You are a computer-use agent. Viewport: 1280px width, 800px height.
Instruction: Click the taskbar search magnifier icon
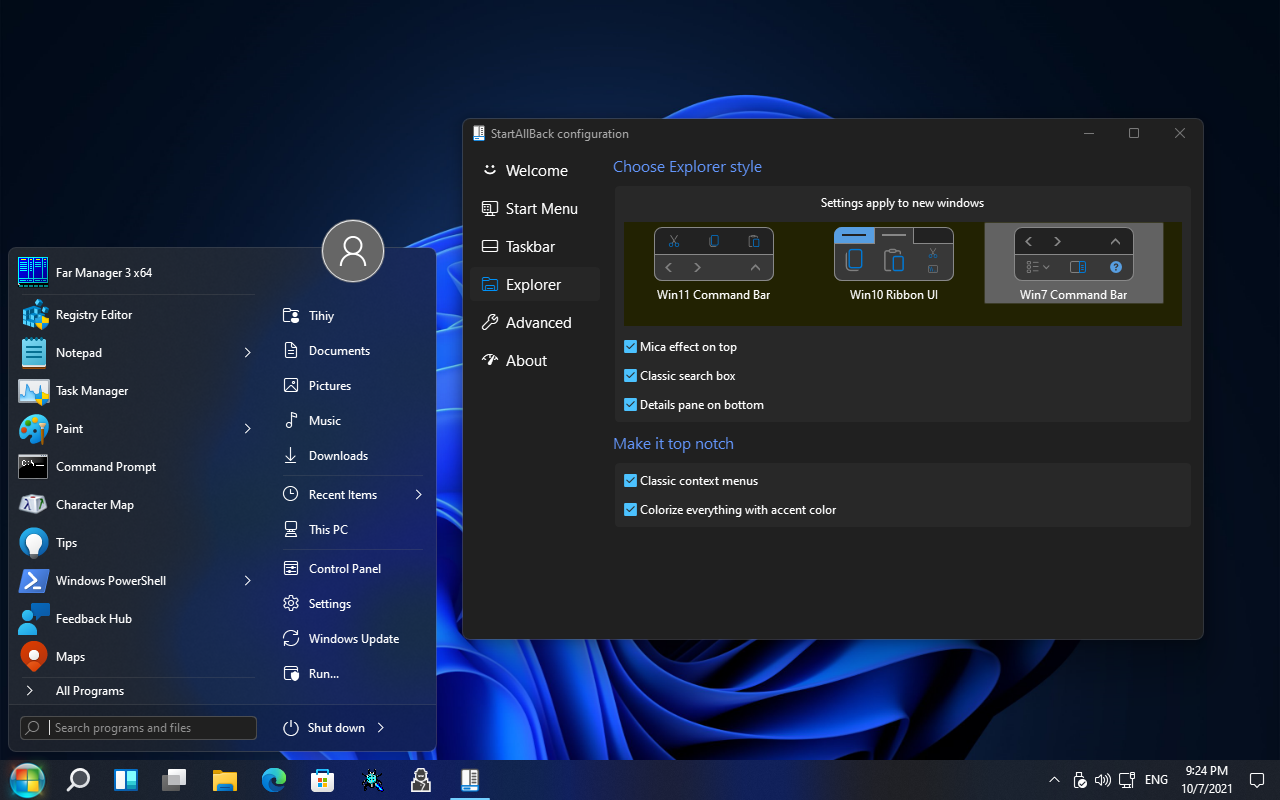click(78, 780)
